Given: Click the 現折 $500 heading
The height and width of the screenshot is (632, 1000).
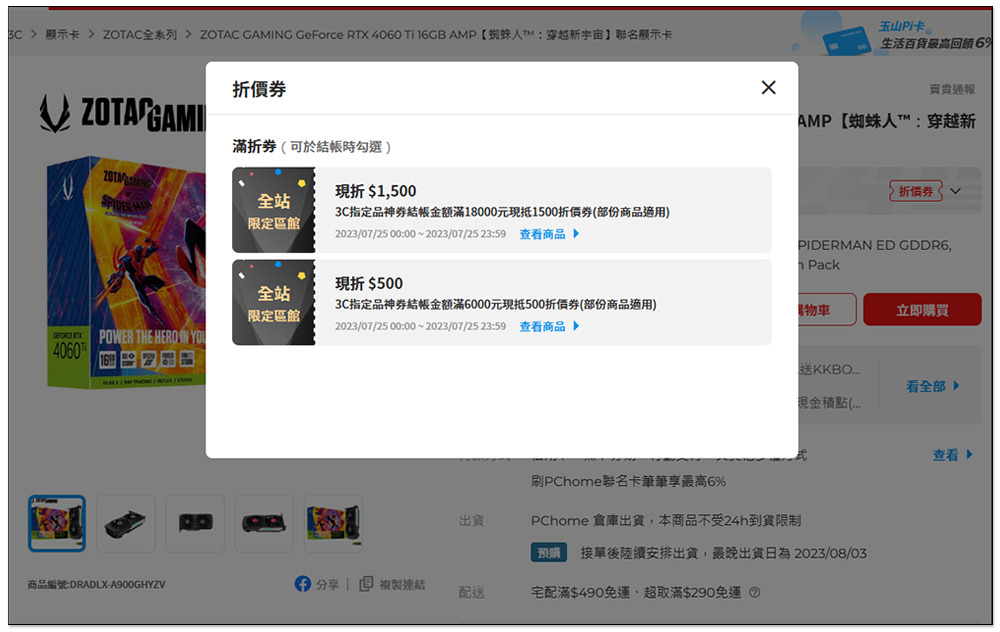Looking at the screenshot, I should [369, 284].
